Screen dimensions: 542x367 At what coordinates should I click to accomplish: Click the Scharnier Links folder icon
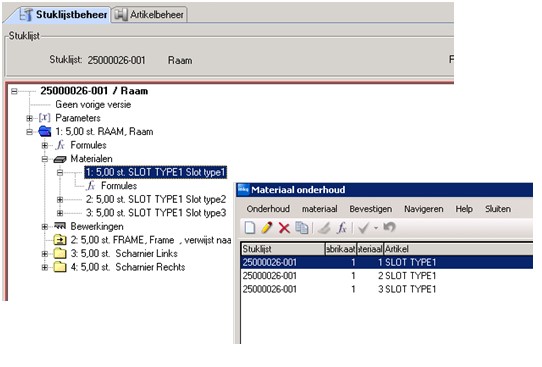[x=60, y=253]
